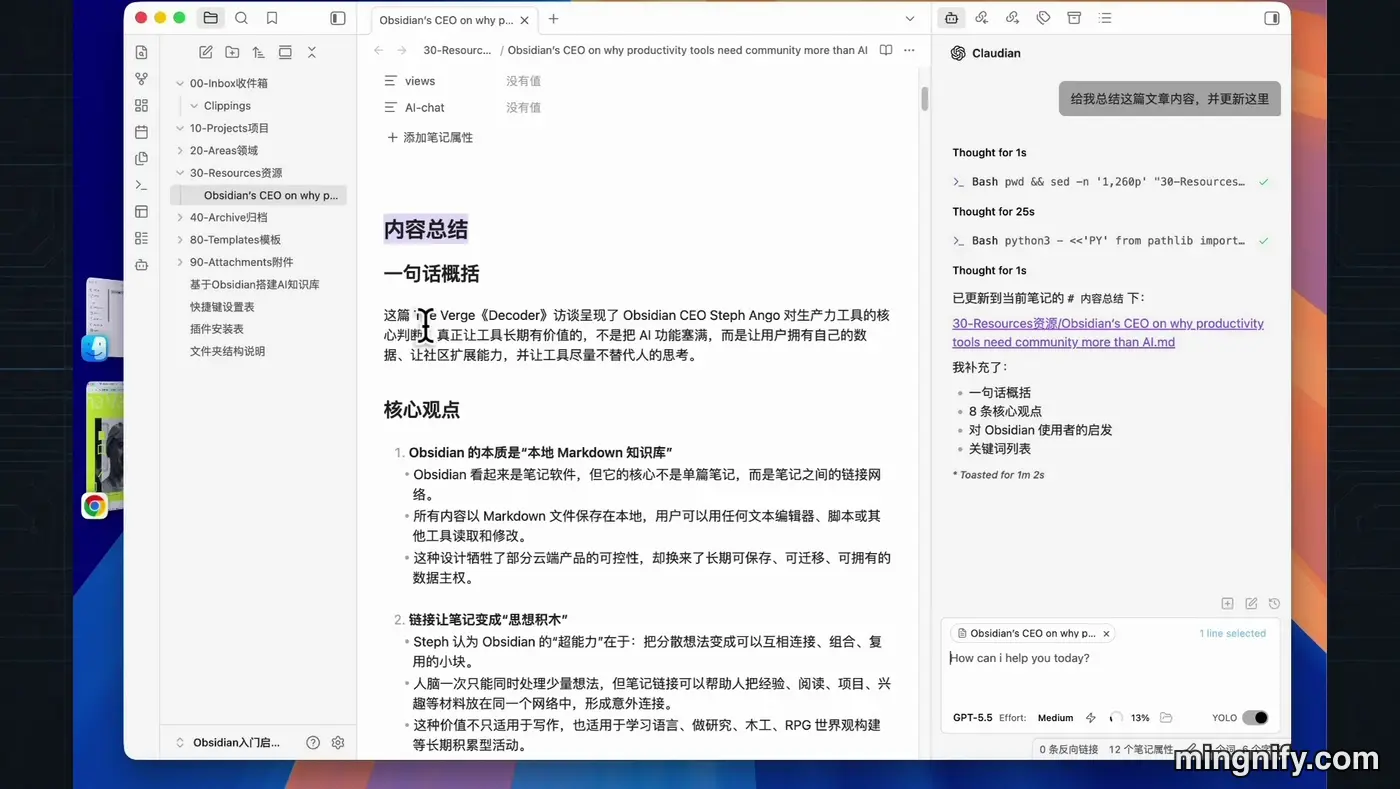Auto-reveal the current file in explorer
Image resolution: width=1400 pixels, height=789 pixels.
tap(285, 52)
